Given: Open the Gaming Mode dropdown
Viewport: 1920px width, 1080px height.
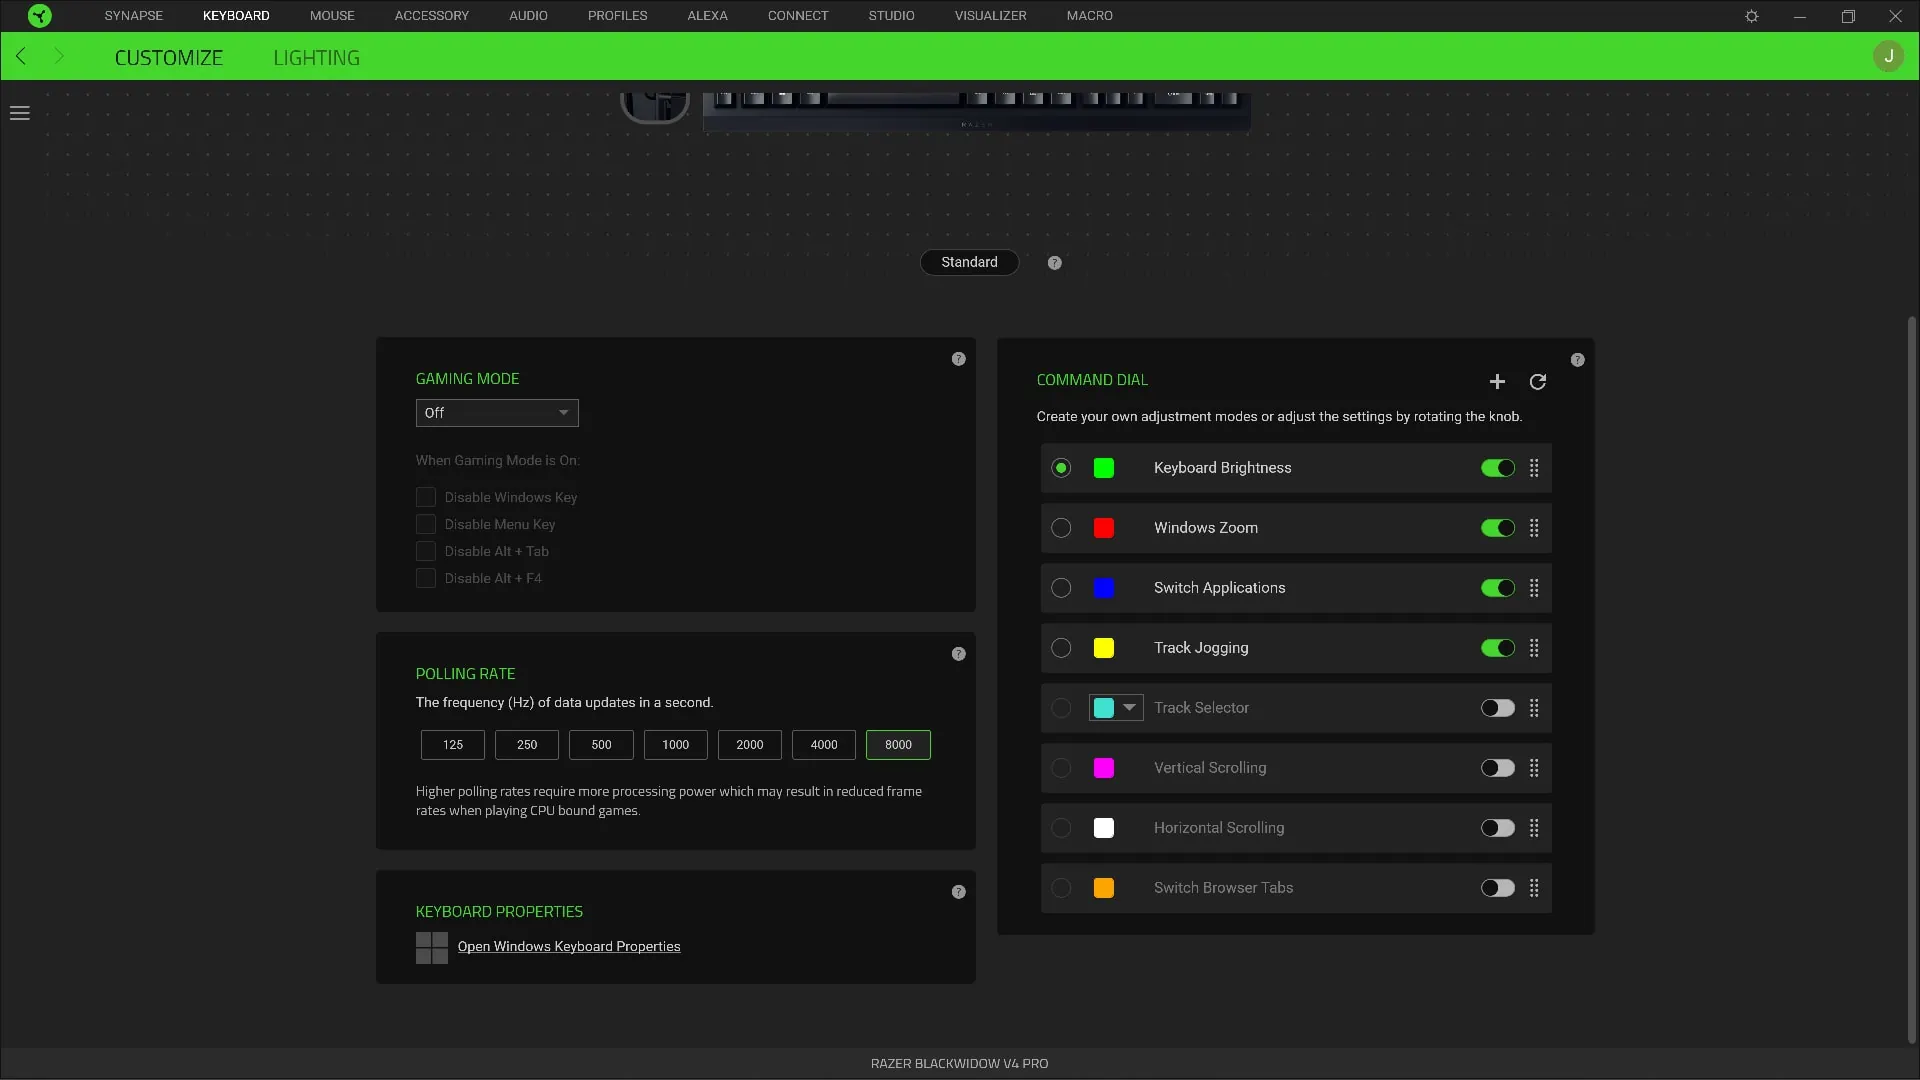Looking at the screenshot, I should click(496, 412).
